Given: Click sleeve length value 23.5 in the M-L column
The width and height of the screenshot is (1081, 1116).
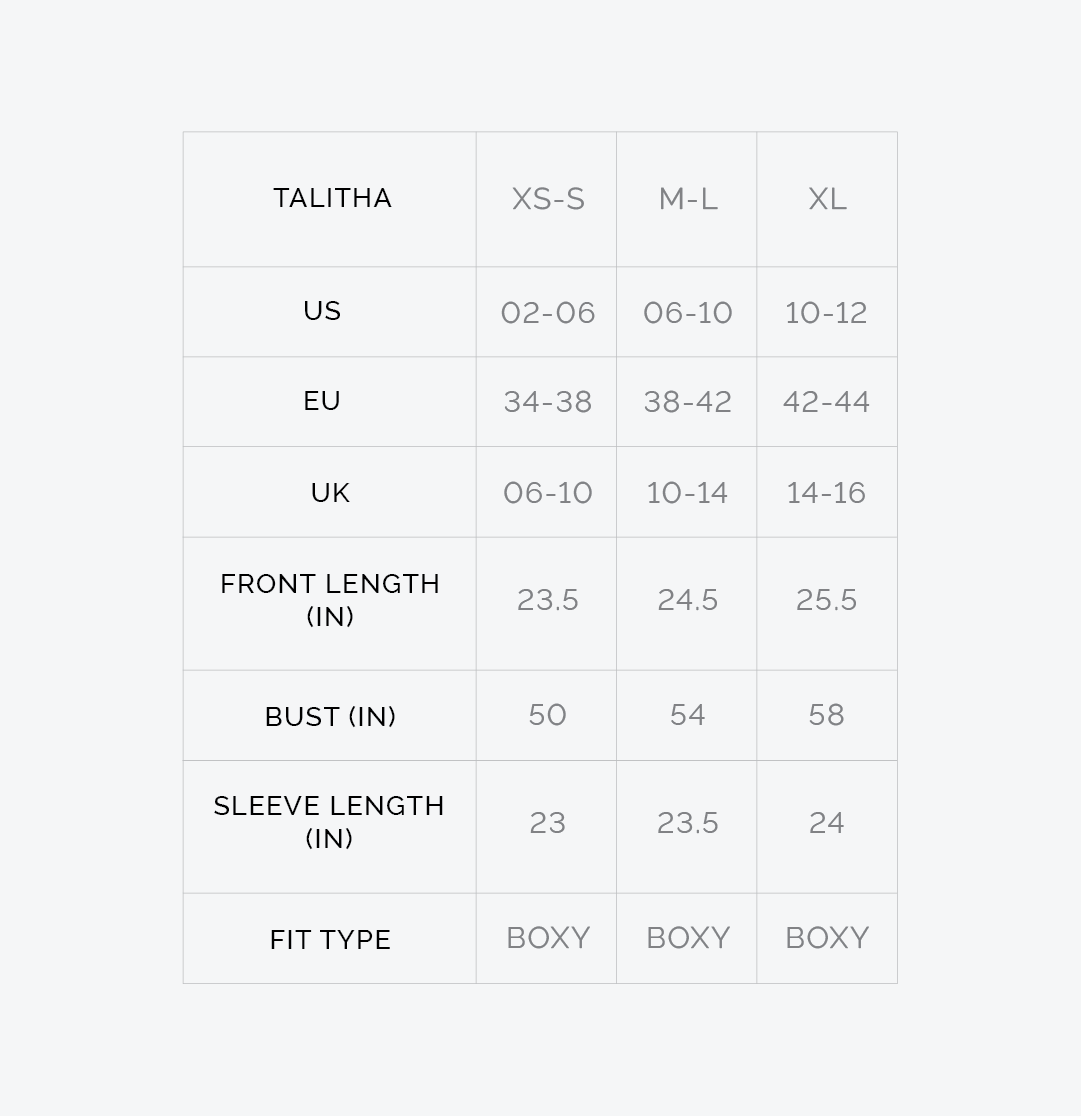Looking at the screenshot, I should (688, 823).
